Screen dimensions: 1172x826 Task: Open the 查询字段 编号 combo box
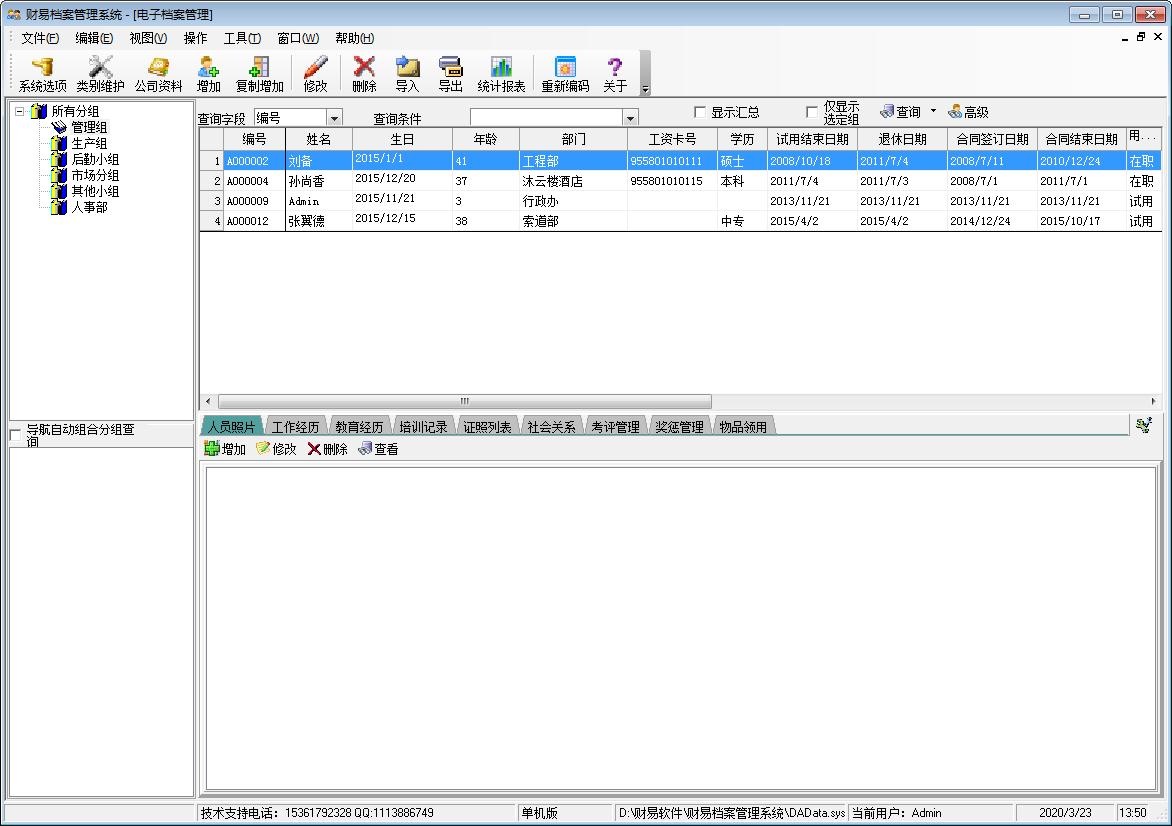coord(297,117)
